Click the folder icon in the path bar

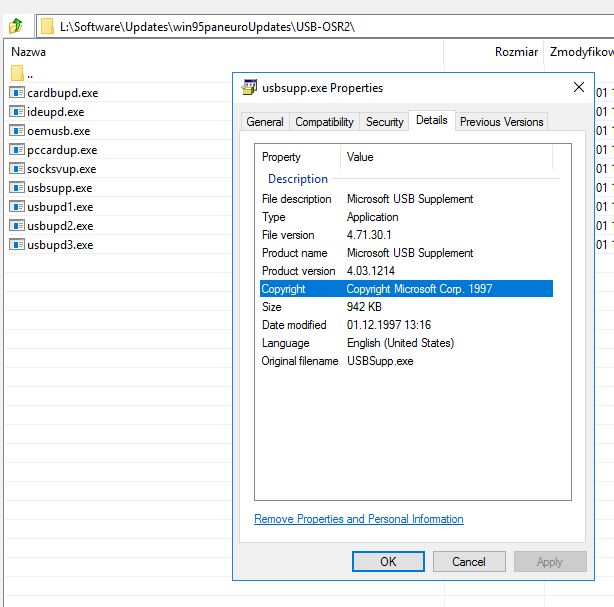47,26
